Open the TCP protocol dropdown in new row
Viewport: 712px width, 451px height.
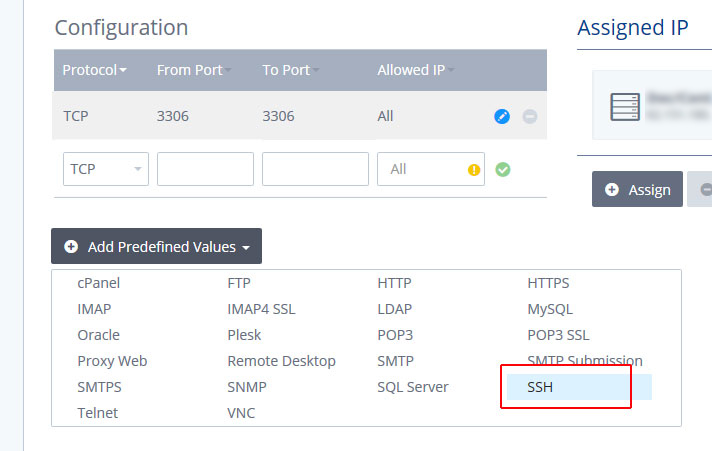pos(106,169)
